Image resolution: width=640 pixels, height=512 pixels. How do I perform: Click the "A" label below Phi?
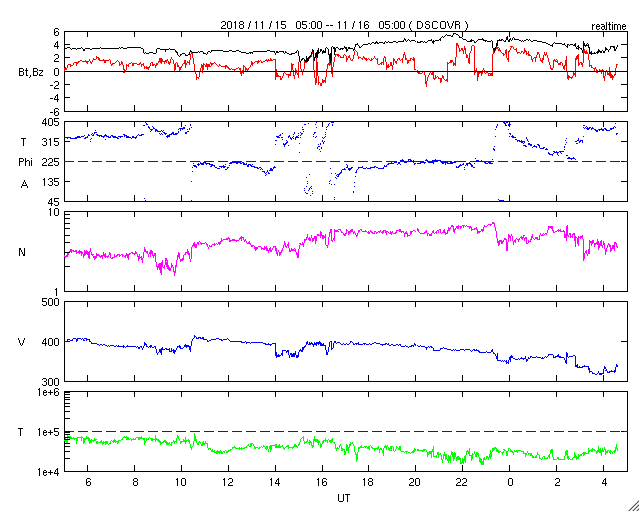(x=24, y=185)
